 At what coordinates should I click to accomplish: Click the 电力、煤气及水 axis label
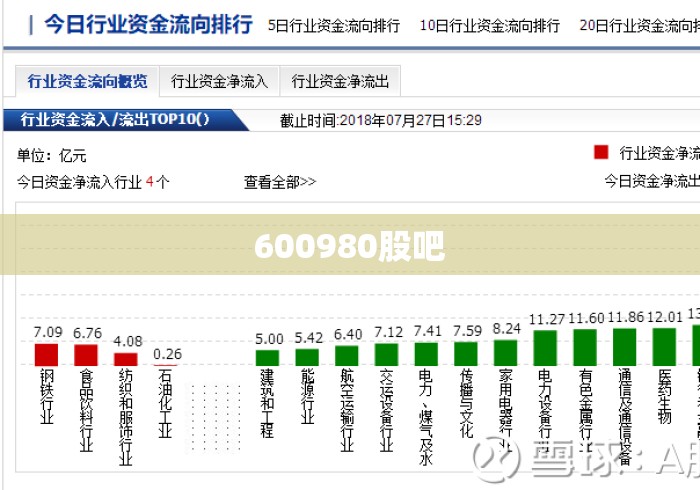(426, 417)
